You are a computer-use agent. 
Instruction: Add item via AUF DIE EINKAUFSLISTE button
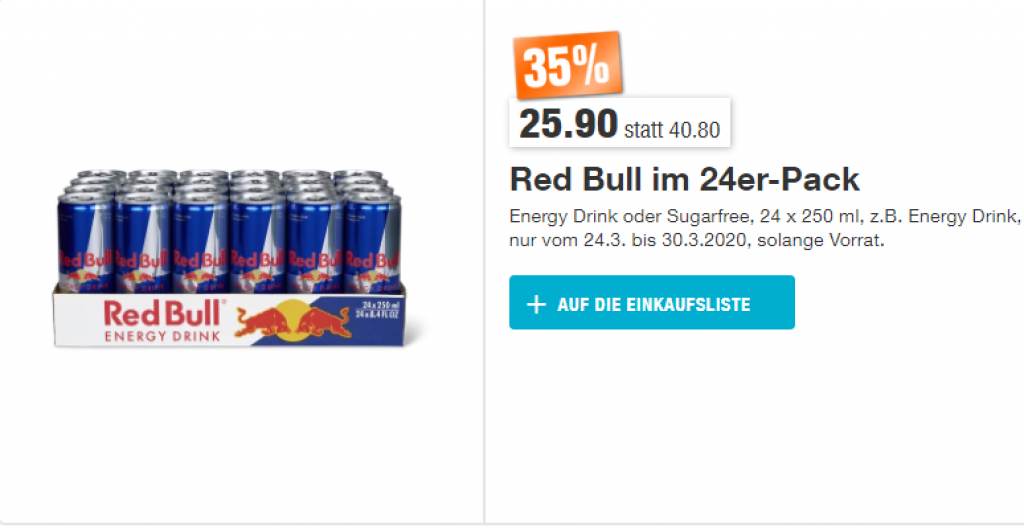coord(652,303)
